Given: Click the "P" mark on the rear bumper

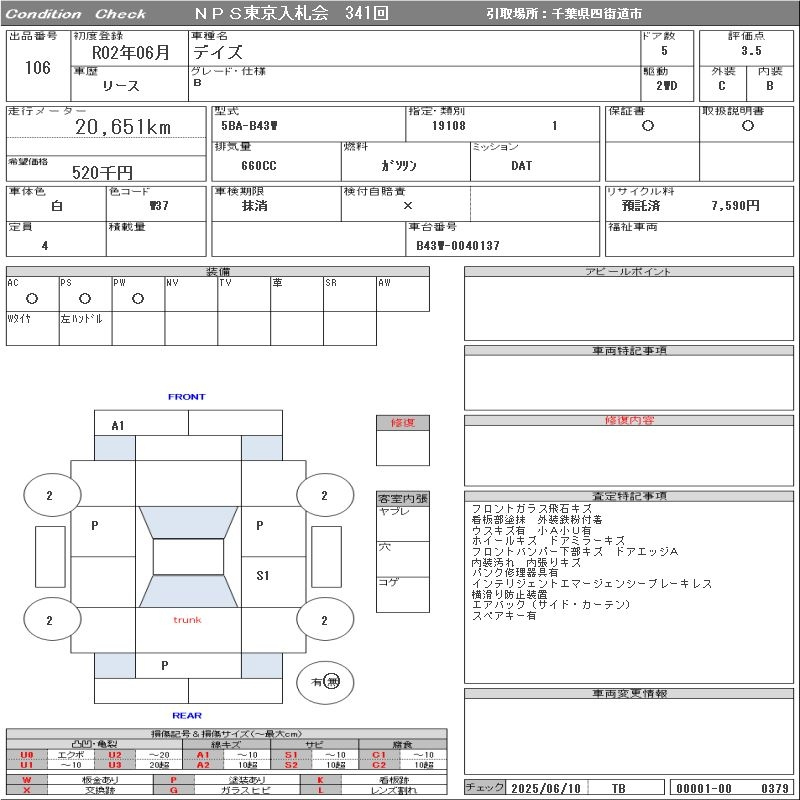Looking at the screenshot, I should 164,666.
